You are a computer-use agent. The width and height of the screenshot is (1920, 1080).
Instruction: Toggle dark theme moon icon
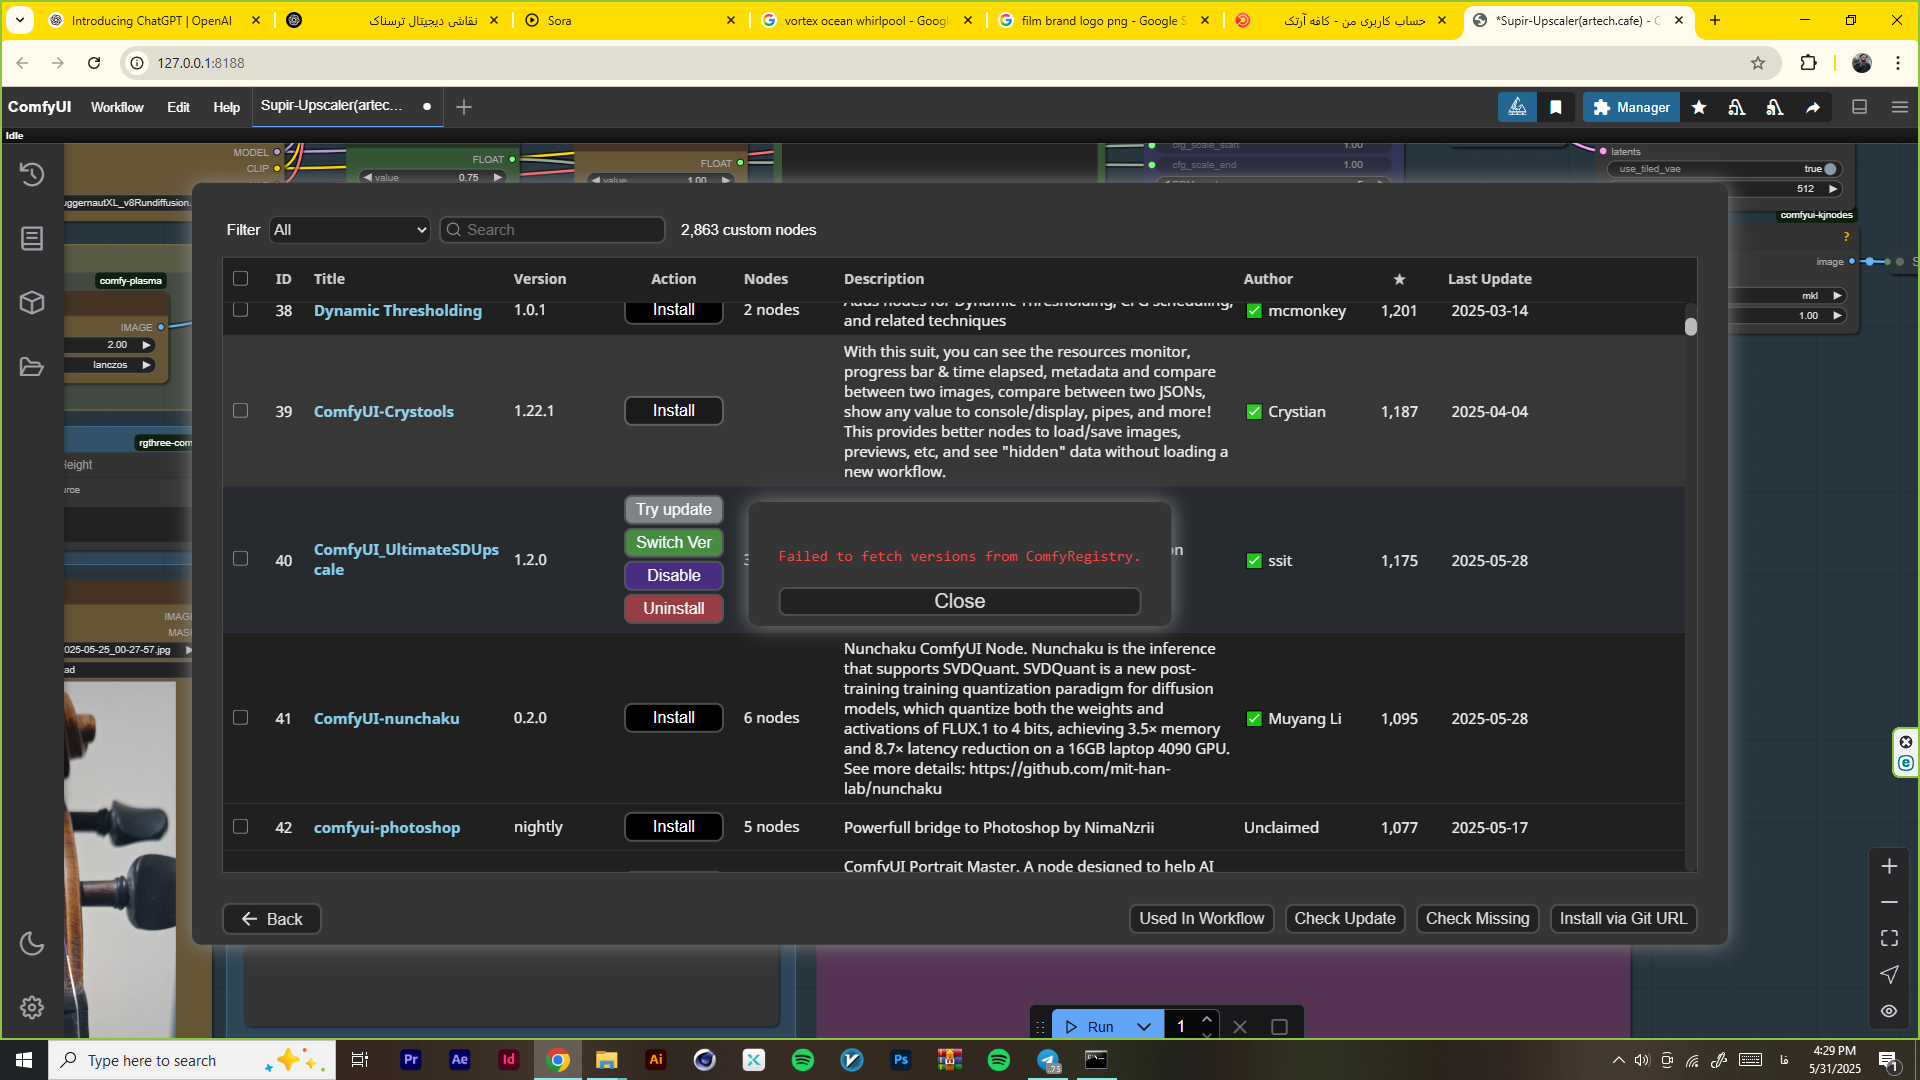click(x=32, y=943)
